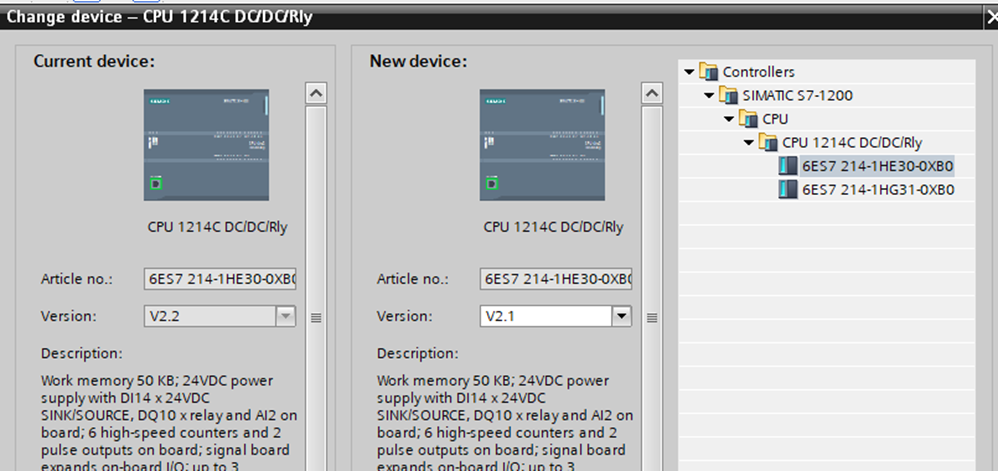Screen dimensions: 998x471
Task: Collapse the CPU 1214C DC/DC/Rly folder arrow
Action: click(x=748, y=143)
